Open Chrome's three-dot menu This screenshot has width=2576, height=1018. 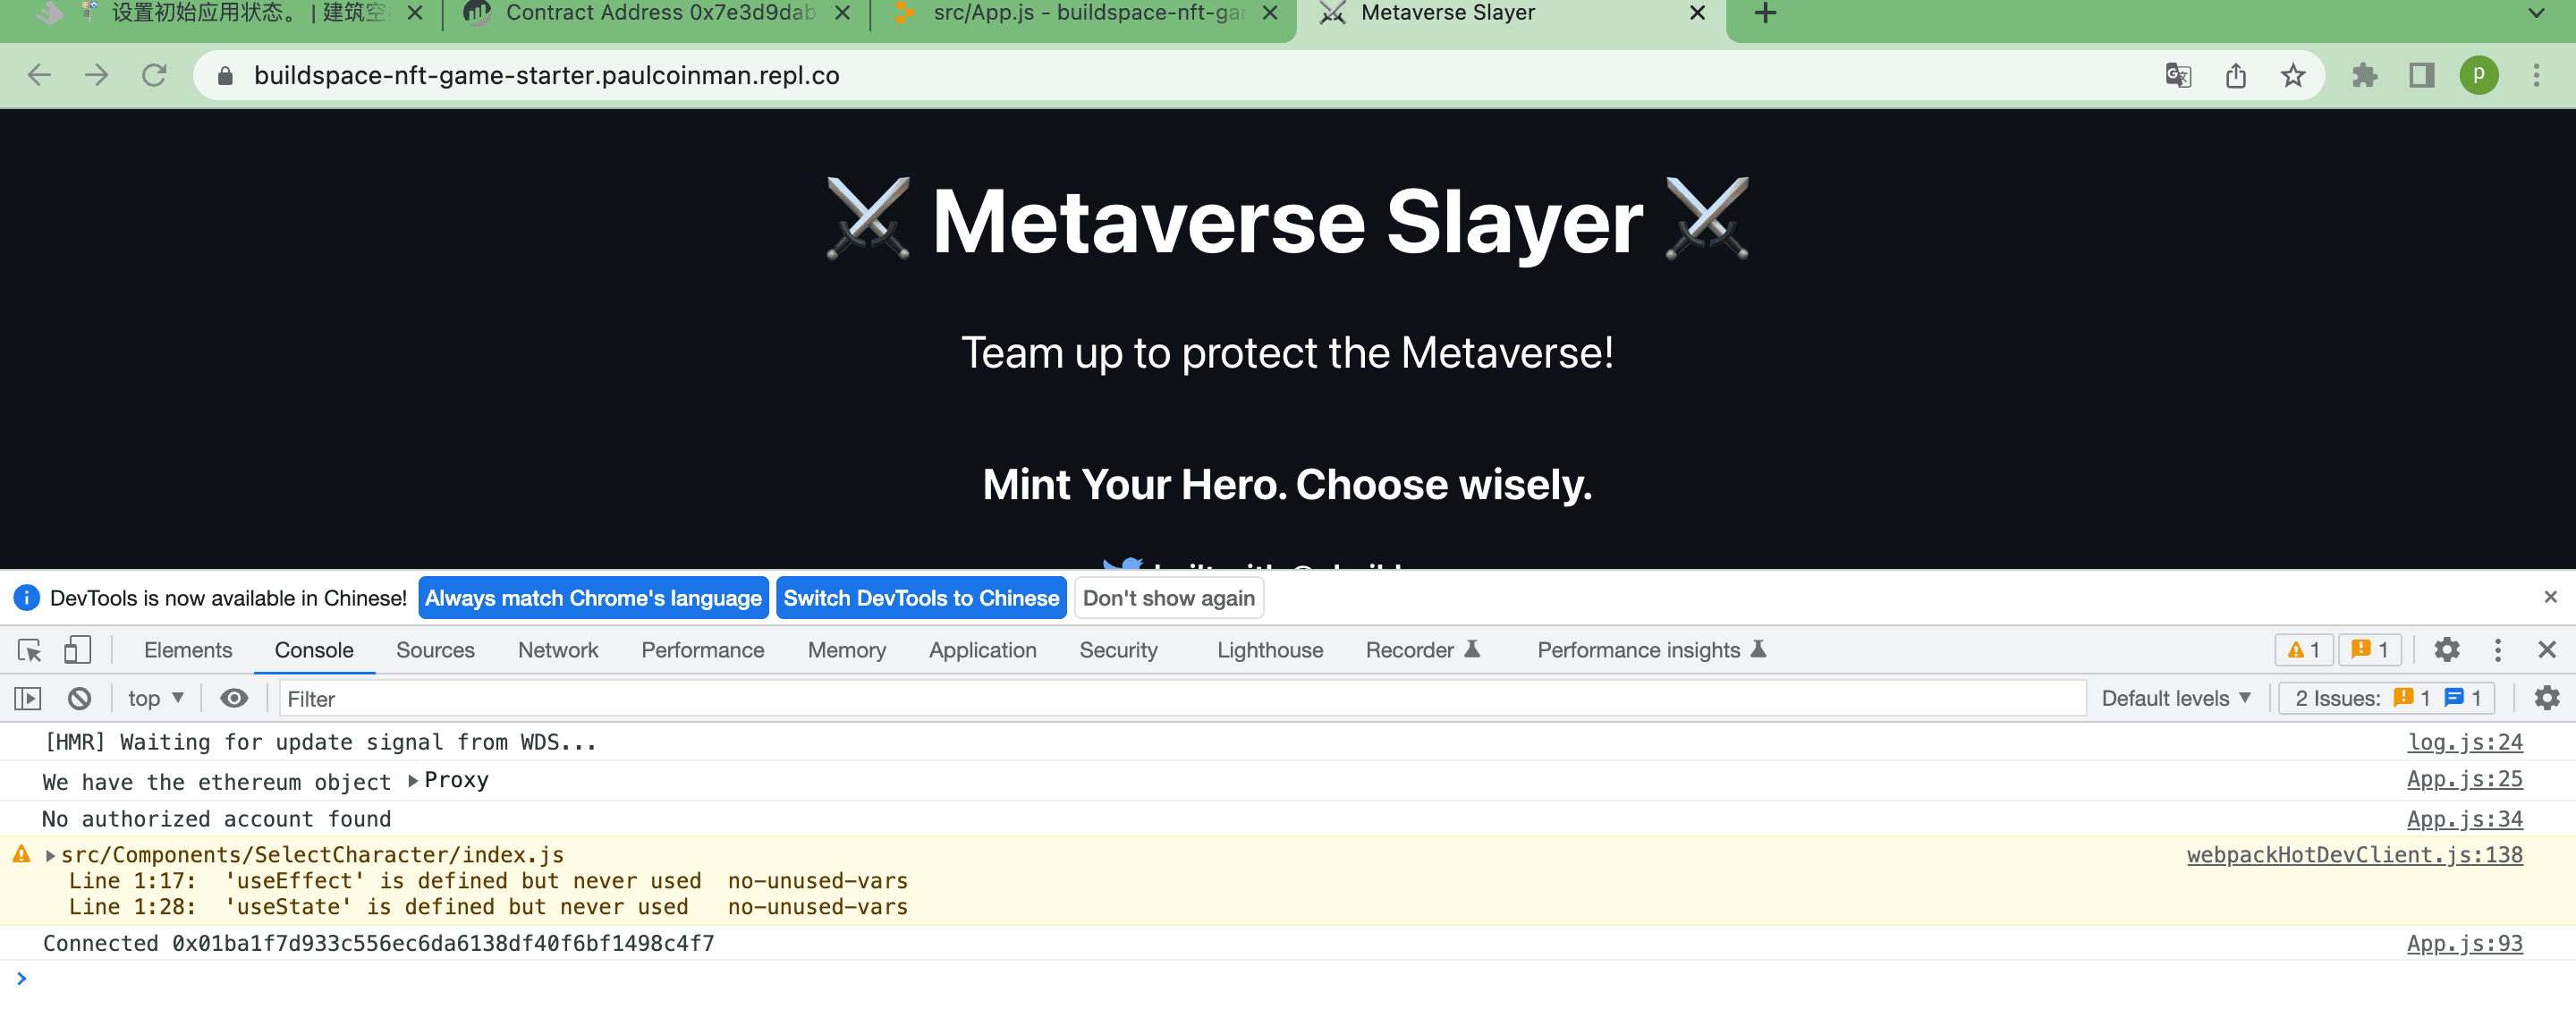[2537, 75]
